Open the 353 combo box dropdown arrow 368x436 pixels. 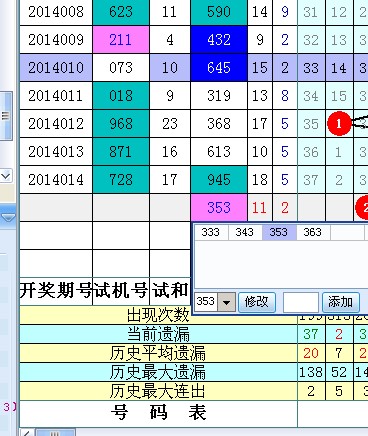point(227,302)
